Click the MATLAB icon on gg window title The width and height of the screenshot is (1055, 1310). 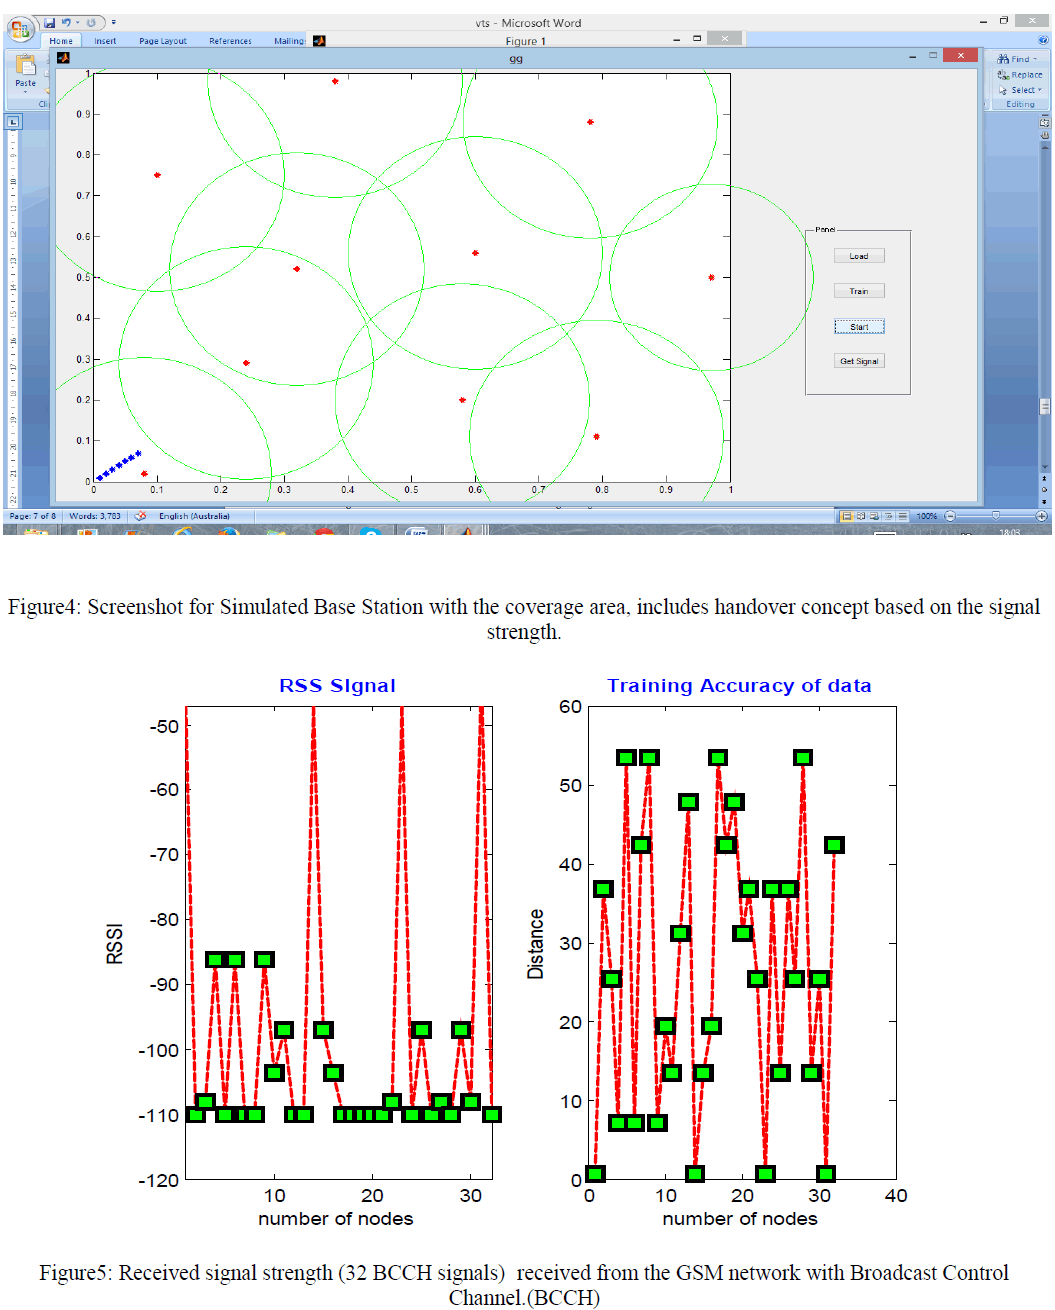(63, 57)
